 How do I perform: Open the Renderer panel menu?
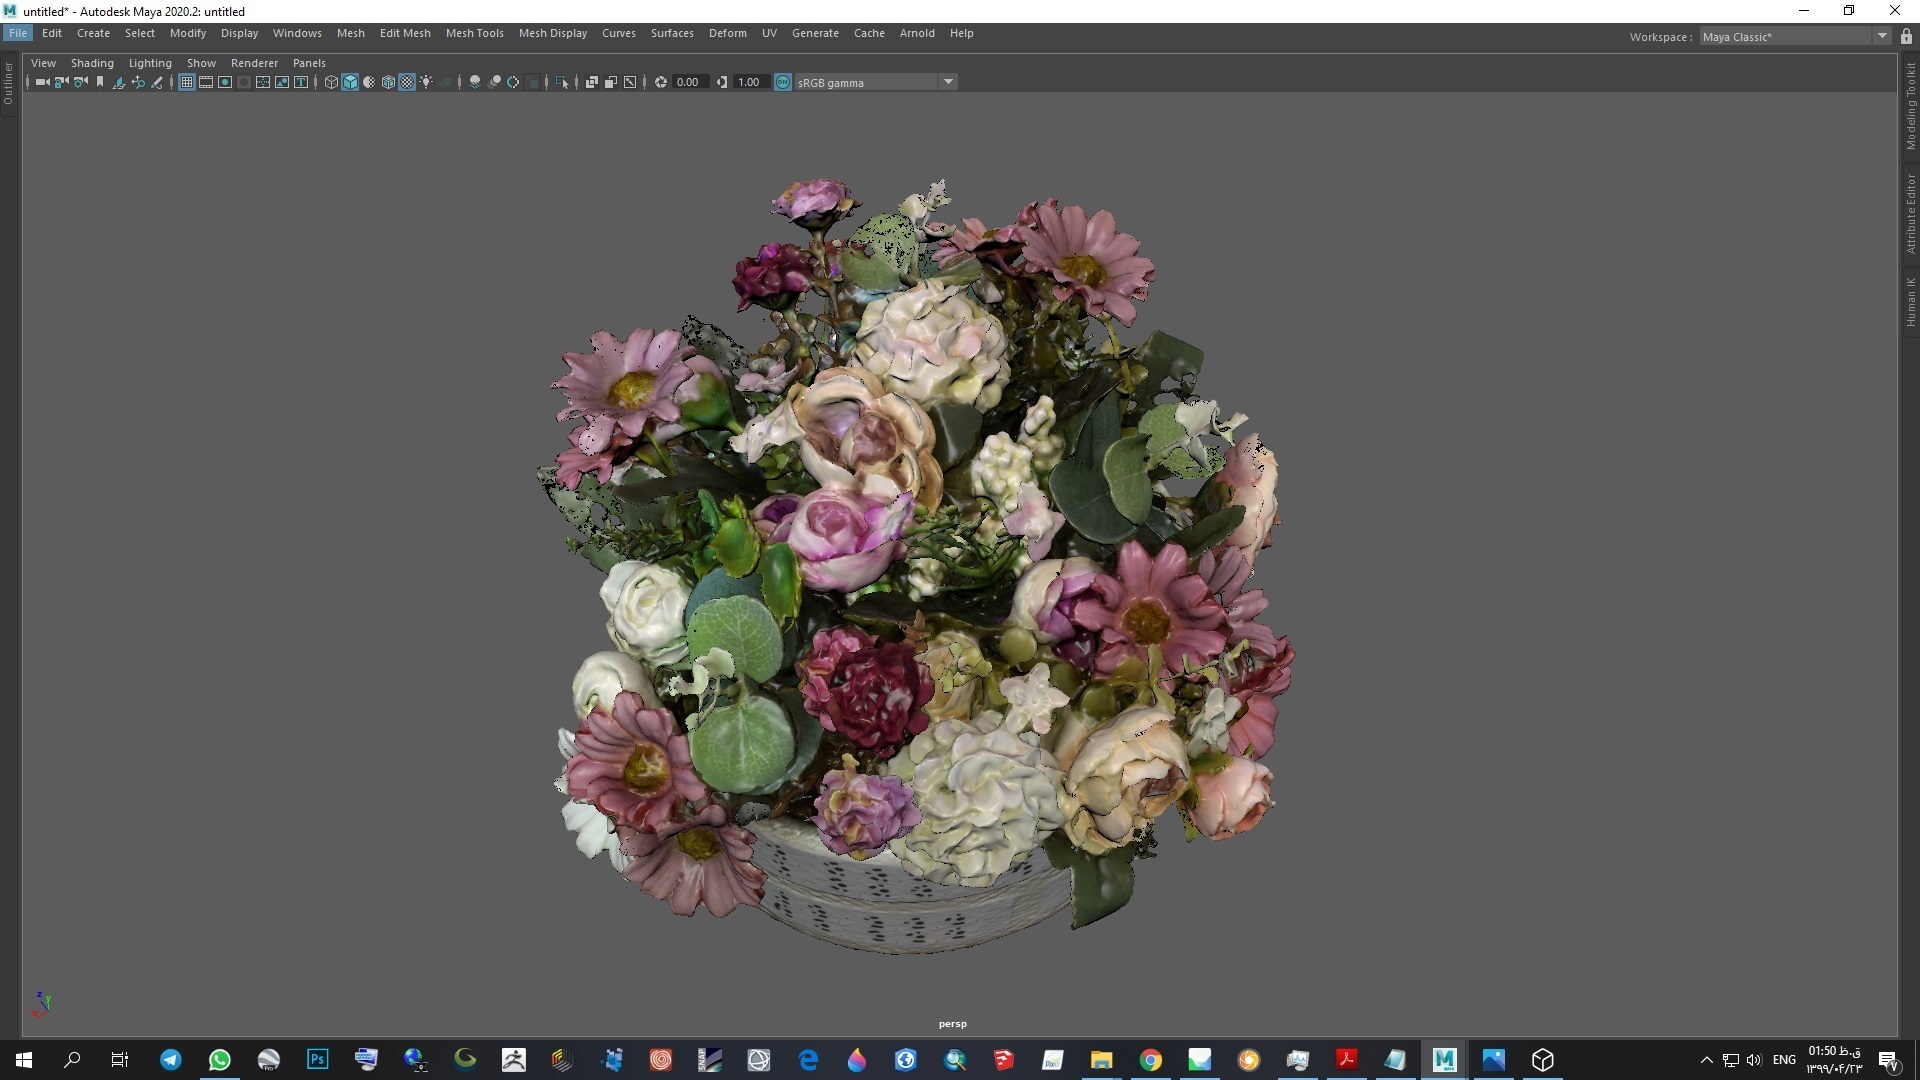[x=254, y=63]
